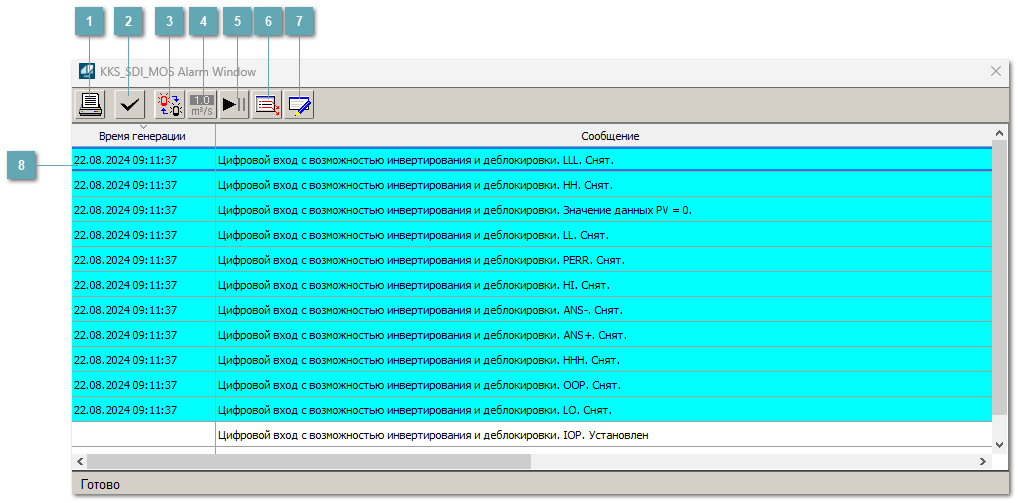This screenshot has height=503, width=1018.
Task: Click the Сообщение column header
Action: click(610, 136)
